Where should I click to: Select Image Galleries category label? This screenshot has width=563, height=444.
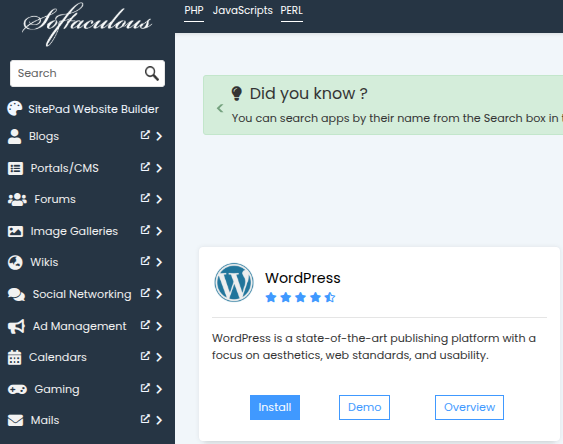point(74,232)
